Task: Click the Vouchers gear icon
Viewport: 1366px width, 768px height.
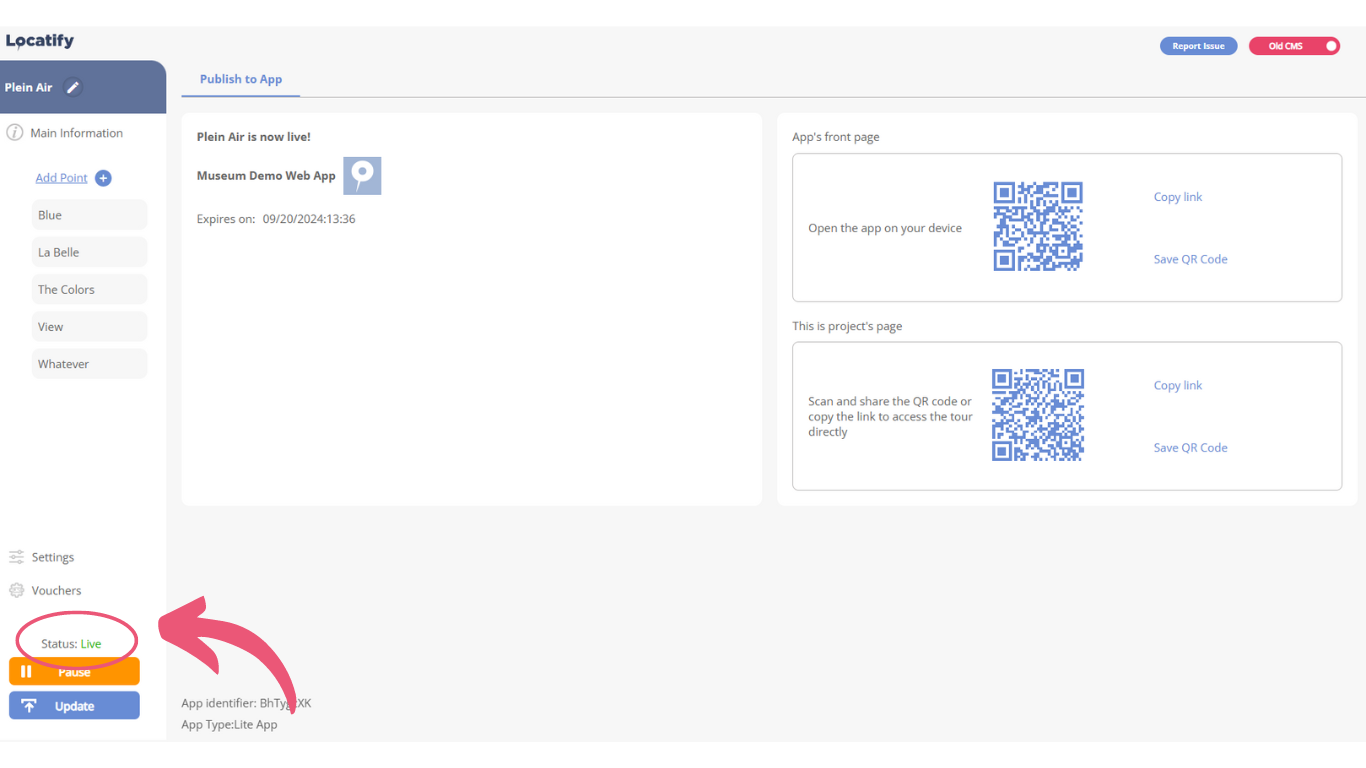Action: (16, 590)
